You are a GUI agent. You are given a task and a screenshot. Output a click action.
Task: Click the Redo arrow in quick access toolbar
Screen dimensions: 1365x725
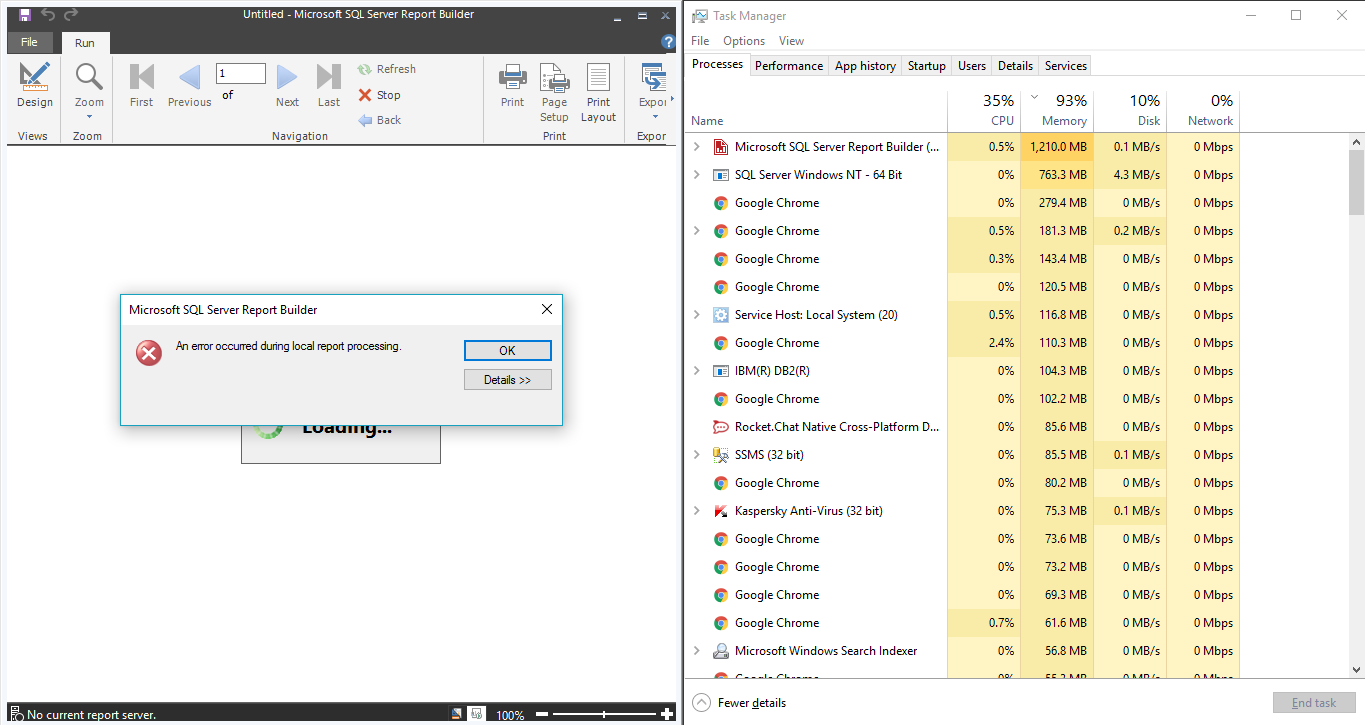click(x=71, y=14)
